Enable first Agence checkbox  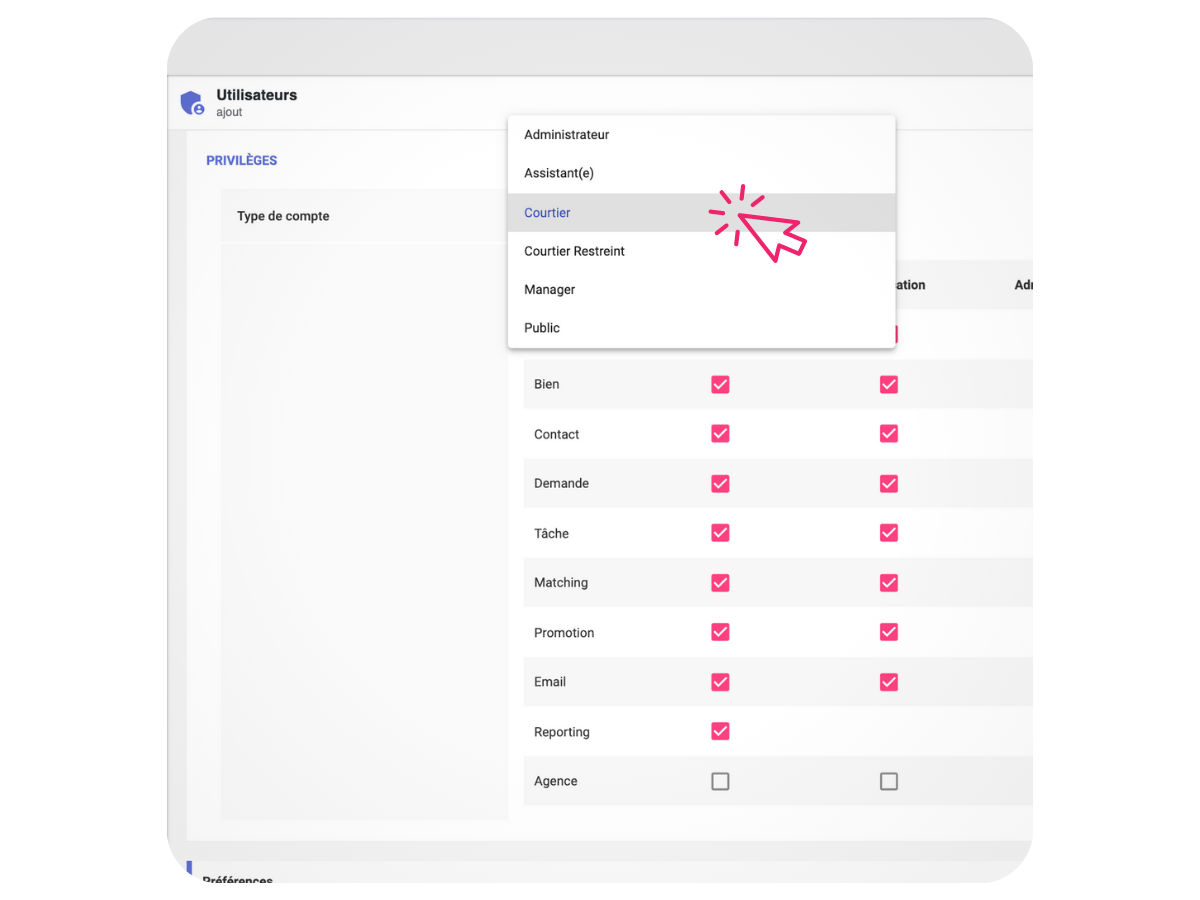tap(720, 781)
